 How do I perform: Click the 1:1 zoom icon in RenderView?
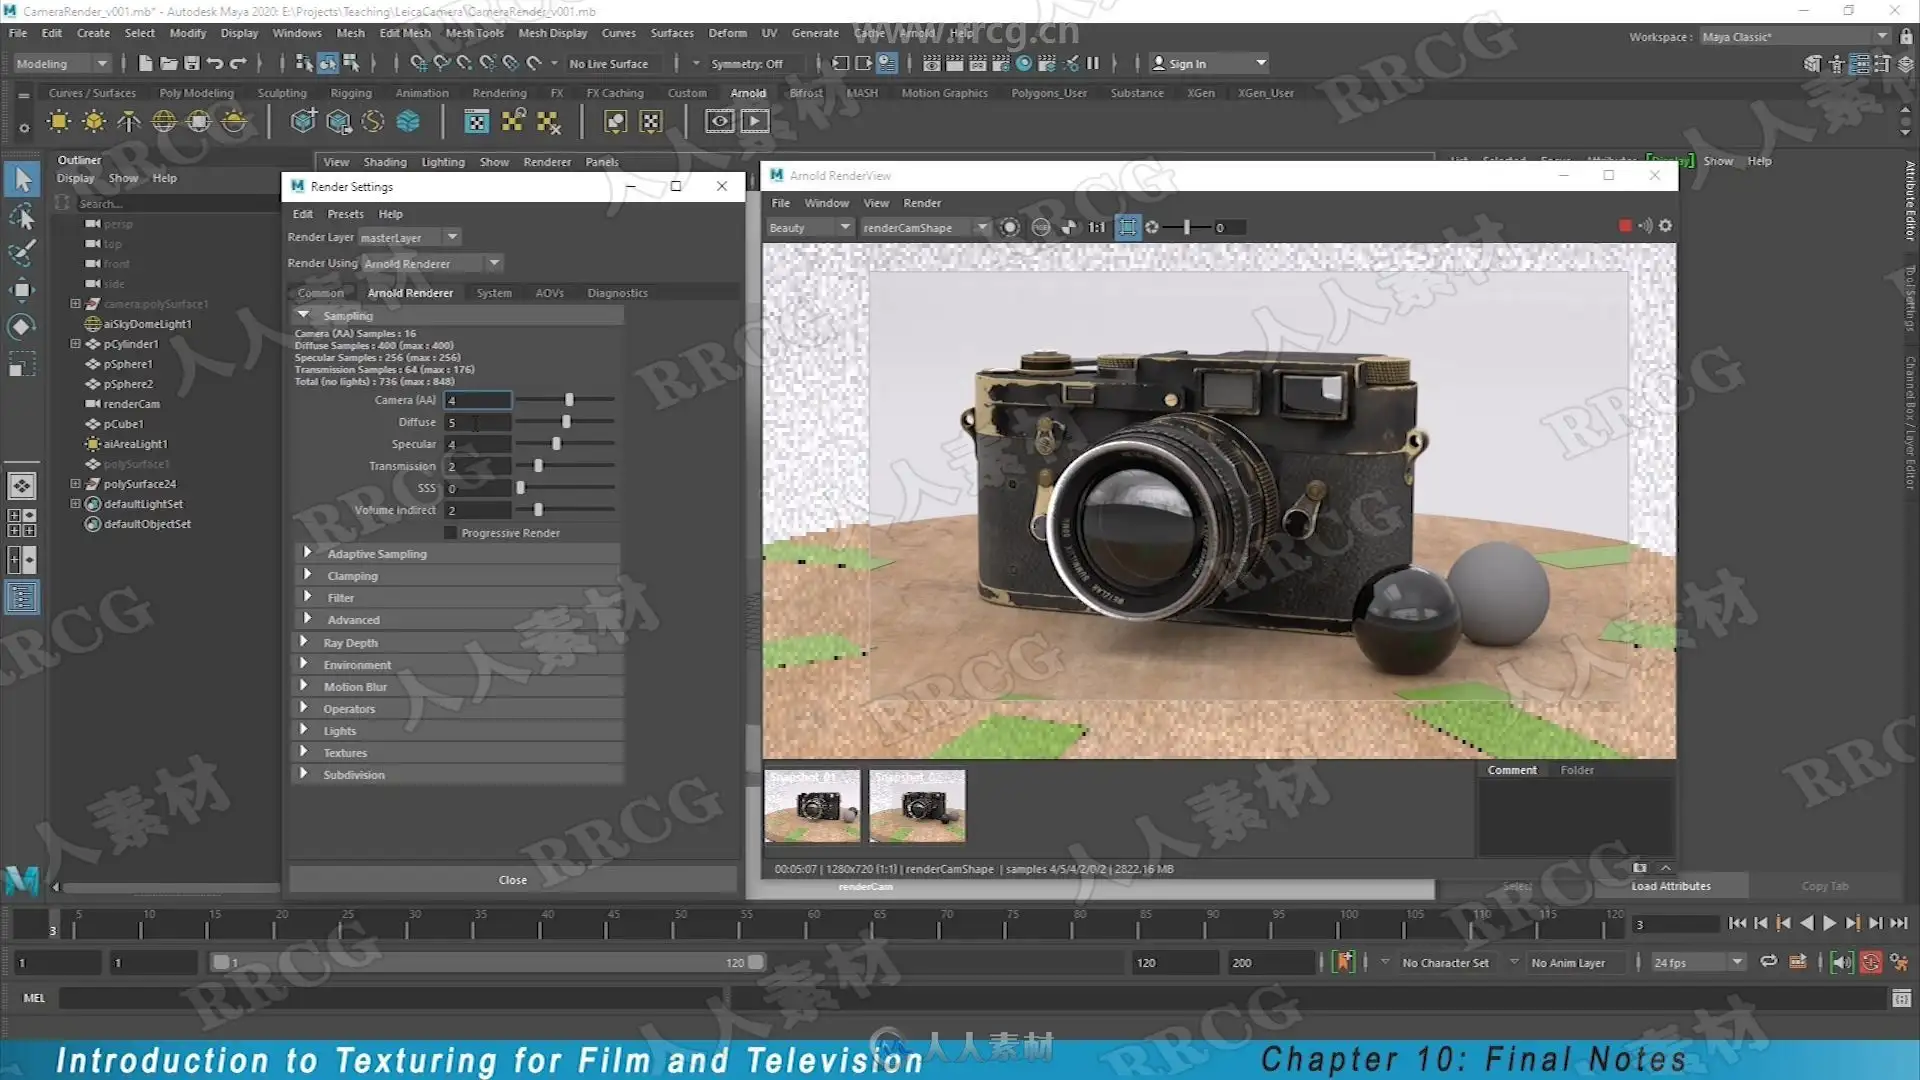pos(1097,228)
